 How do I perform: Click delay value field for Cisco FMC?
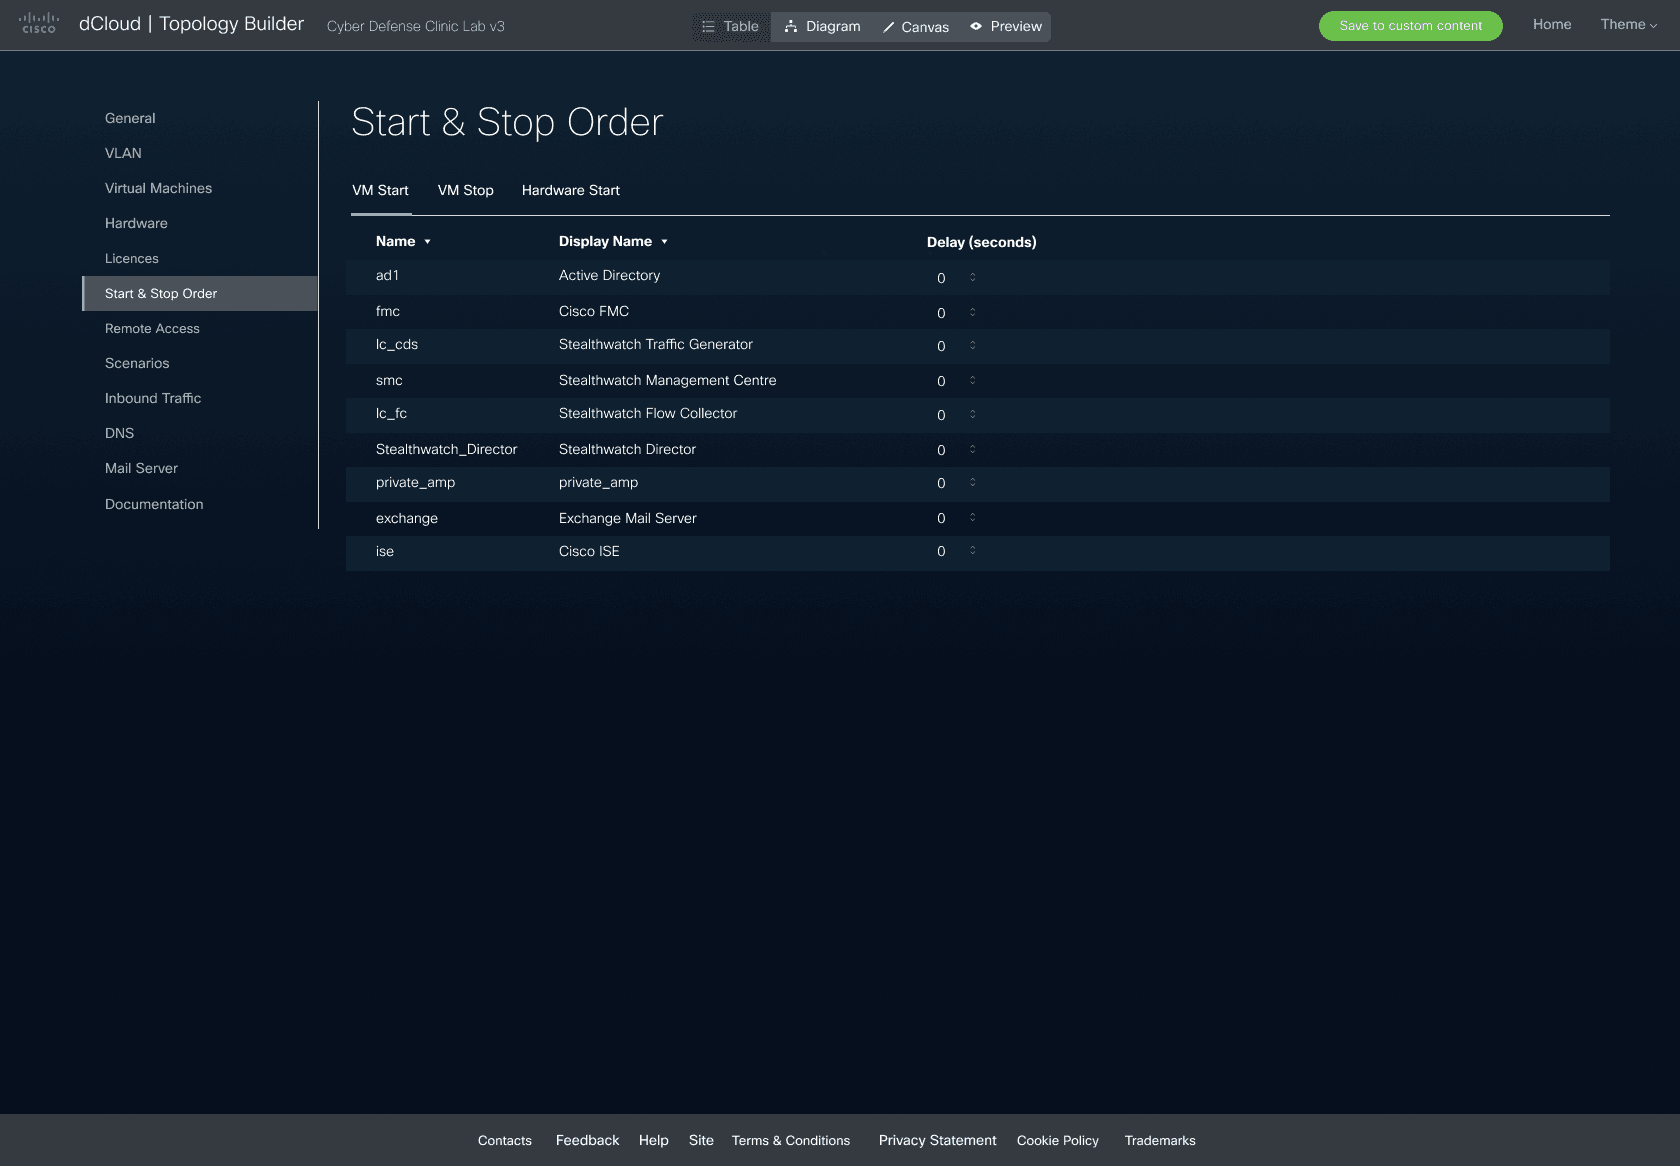pyautogui.click(x=943, y=313)
